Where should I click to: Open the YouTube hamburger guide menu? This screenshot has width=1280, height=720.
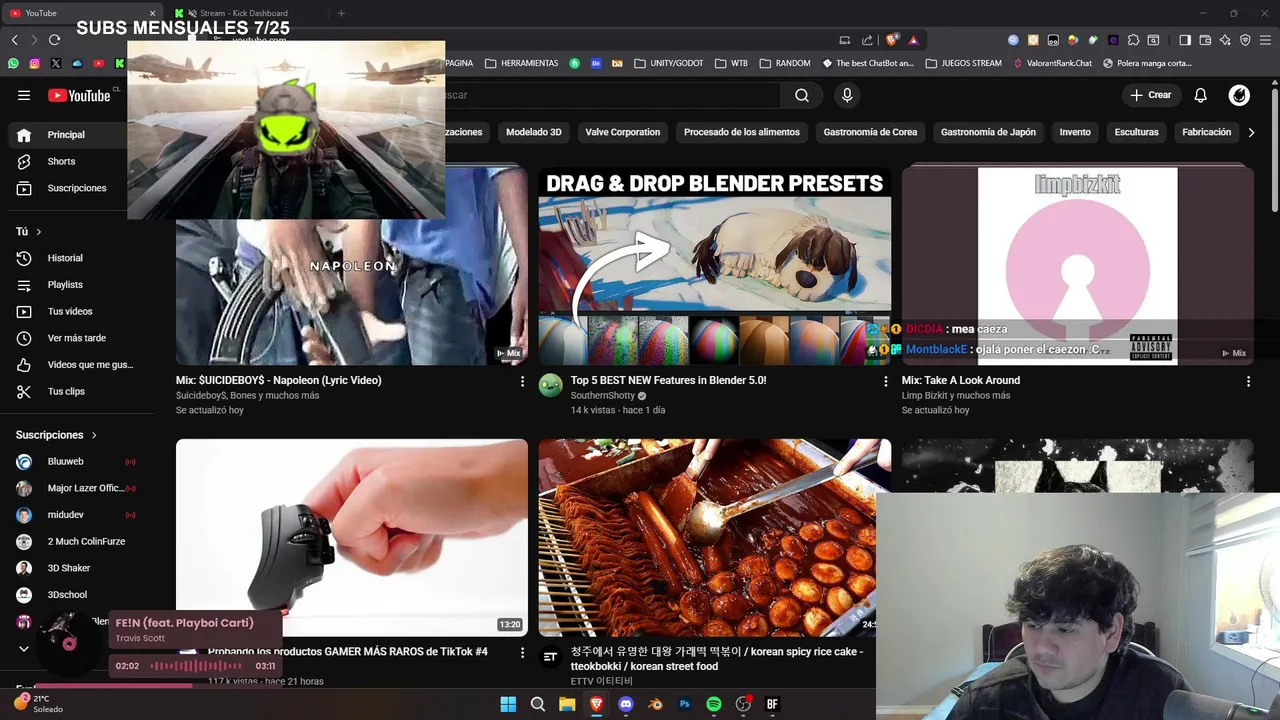pos(24,95)
